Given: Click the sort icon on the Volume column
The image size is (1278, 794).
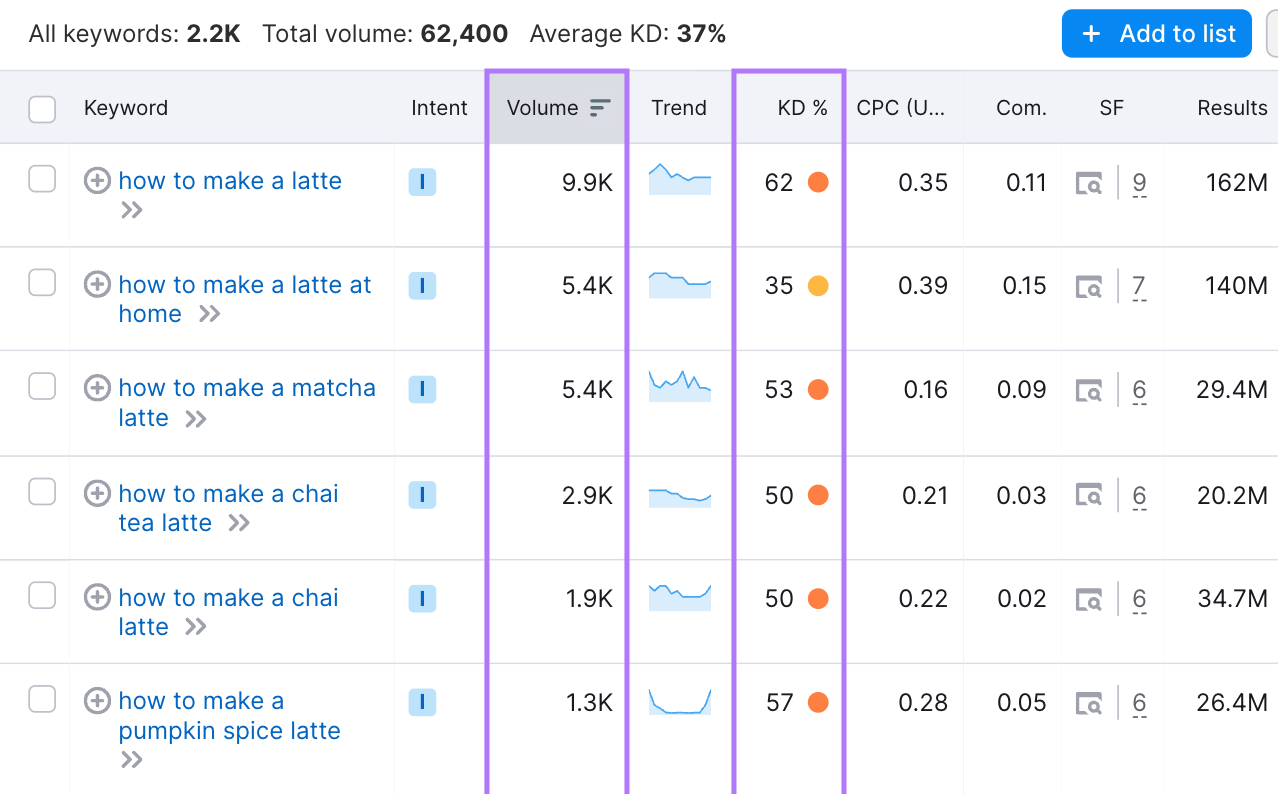Looking at the screenshot, I should (598, 106).
